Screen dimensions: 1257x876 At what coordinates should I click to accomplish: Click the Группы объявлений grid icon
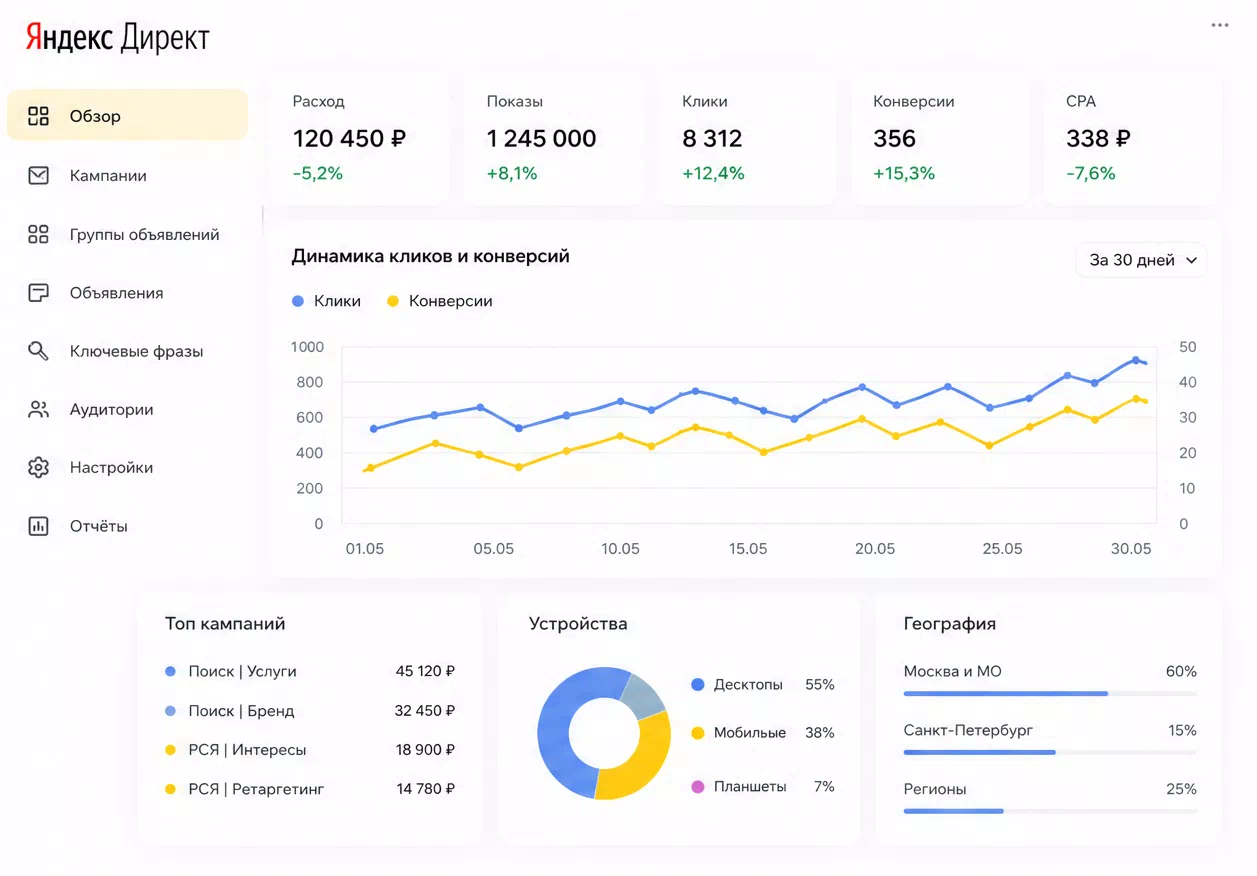[x=38, y=234]
